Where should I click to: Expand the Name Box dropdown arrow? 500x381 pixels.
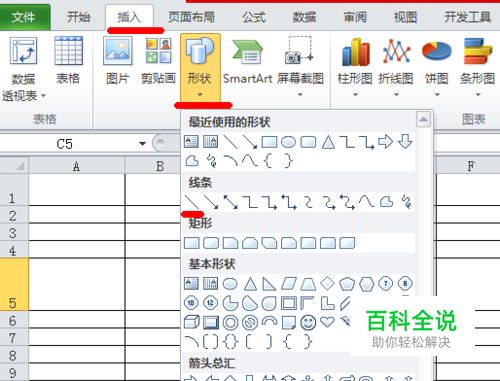pyautogui.click(x=142, y=144)
